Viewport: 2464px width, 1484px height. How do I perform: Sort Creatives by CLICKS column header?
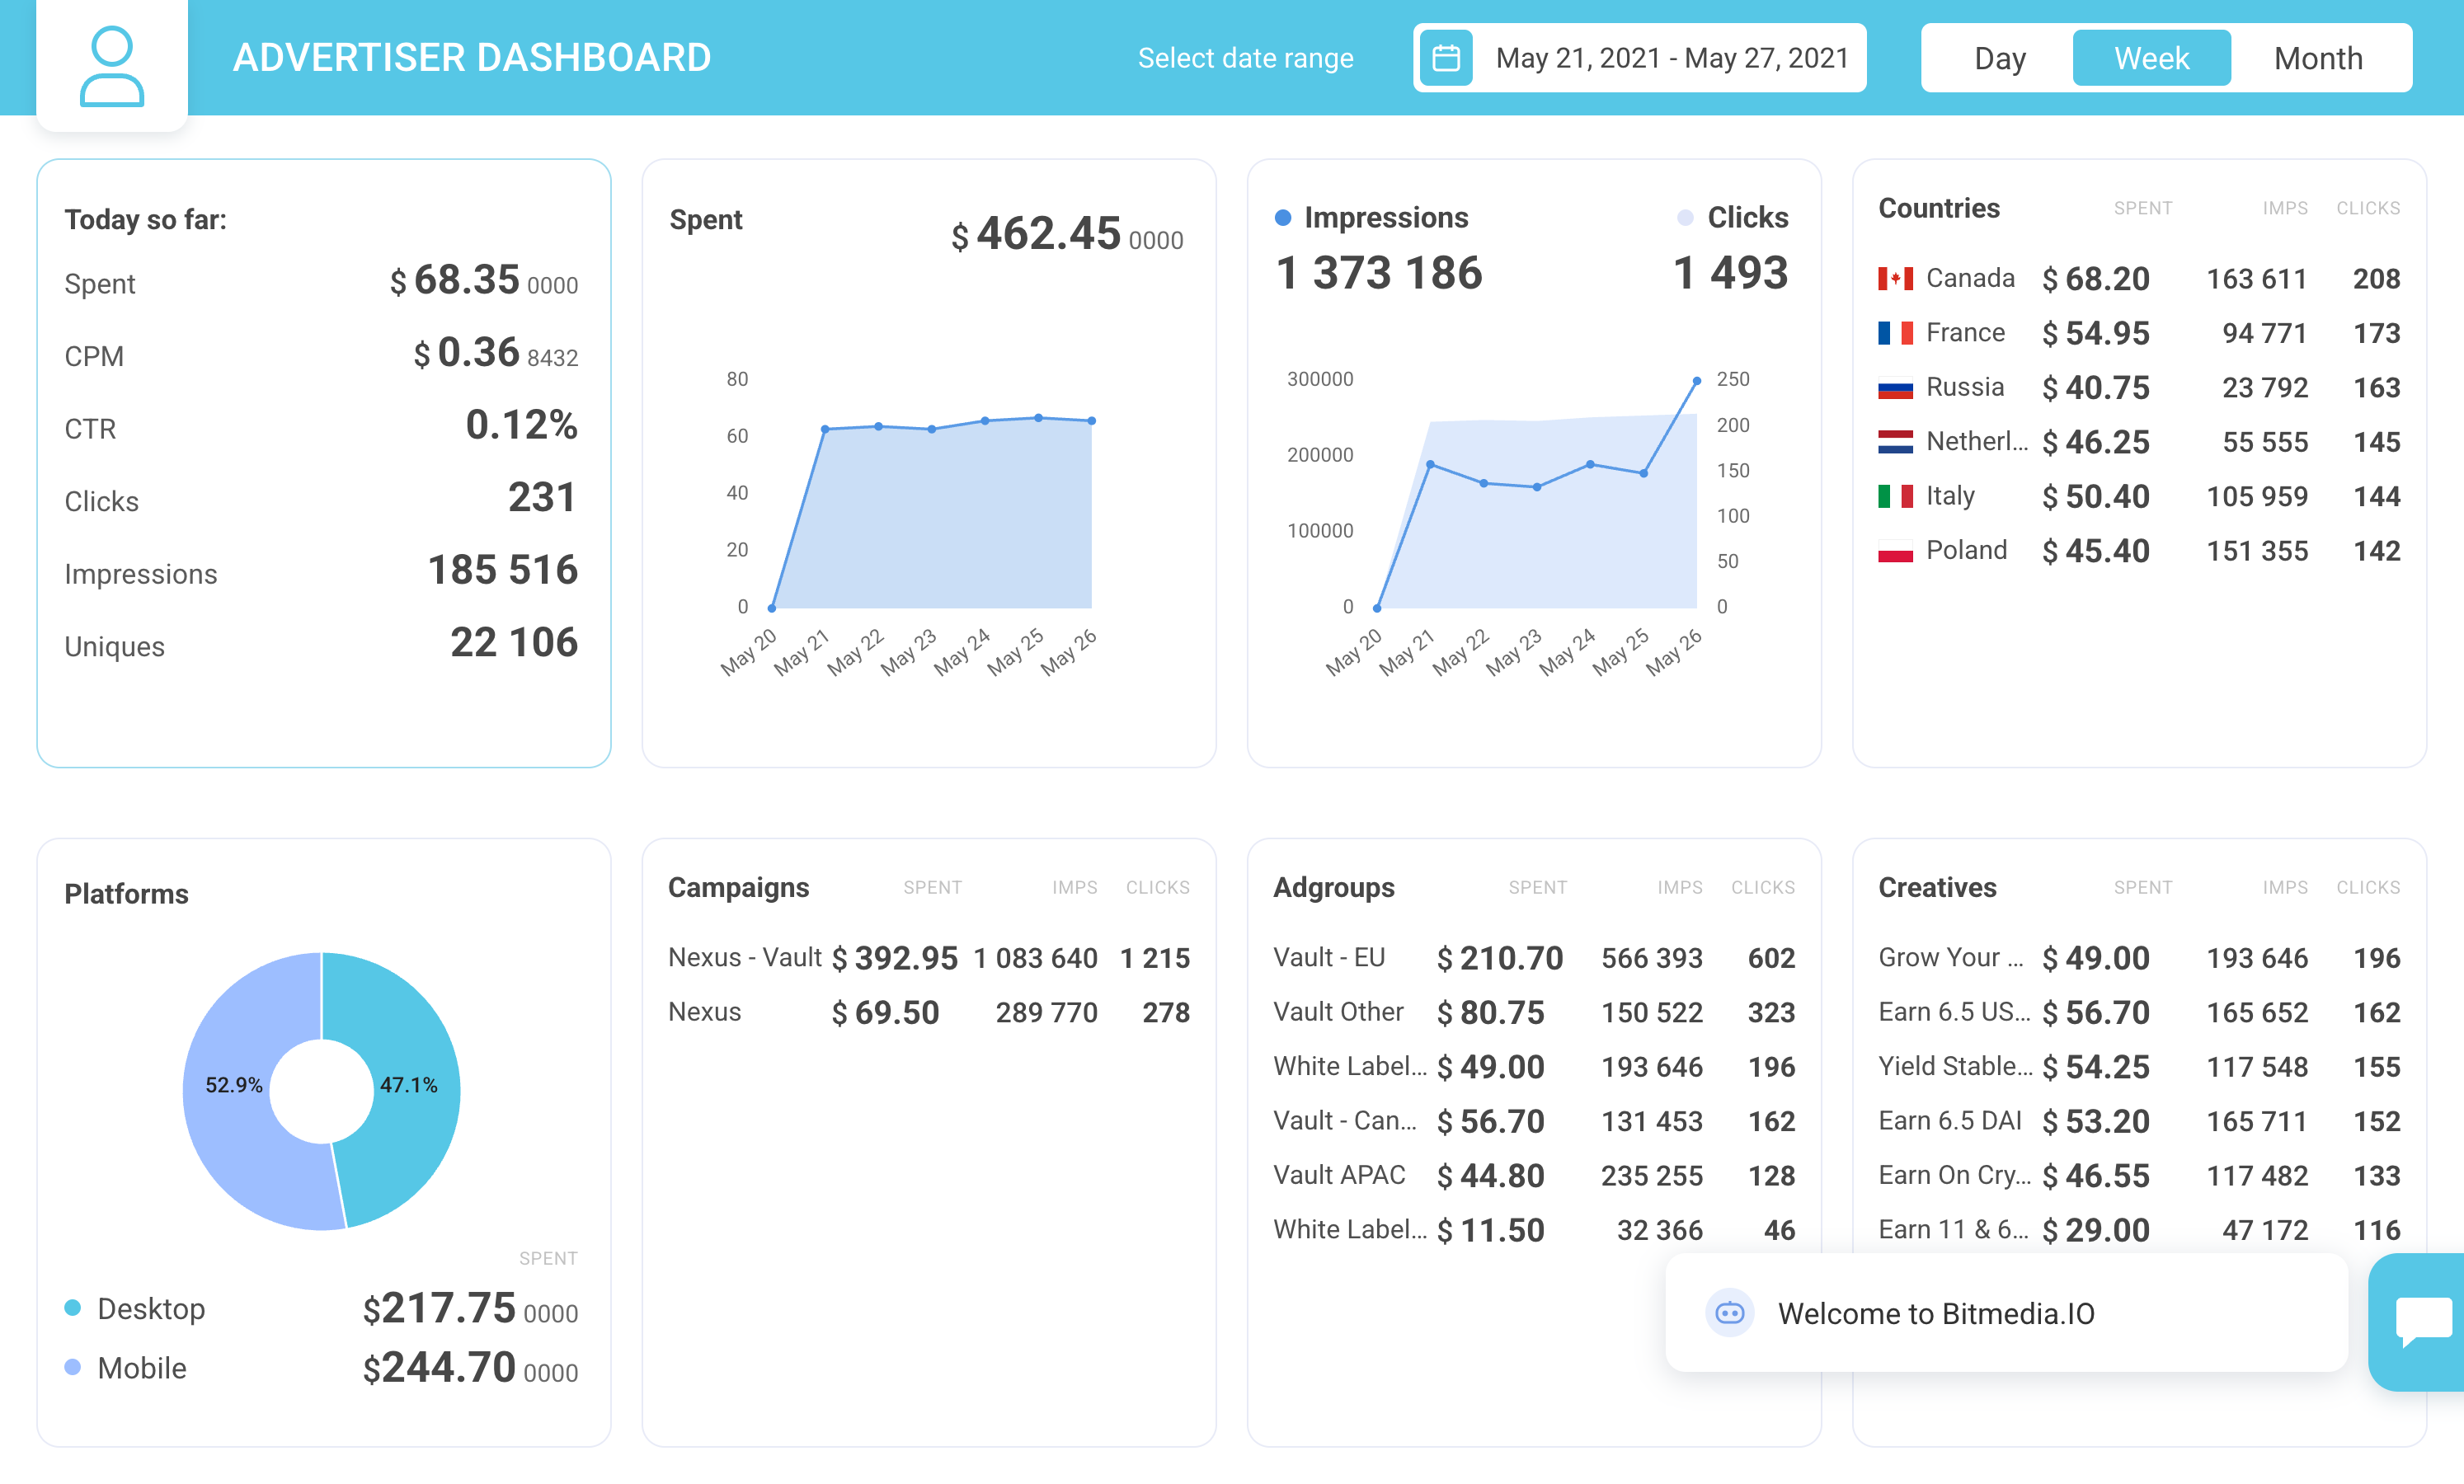[2367, 887]
